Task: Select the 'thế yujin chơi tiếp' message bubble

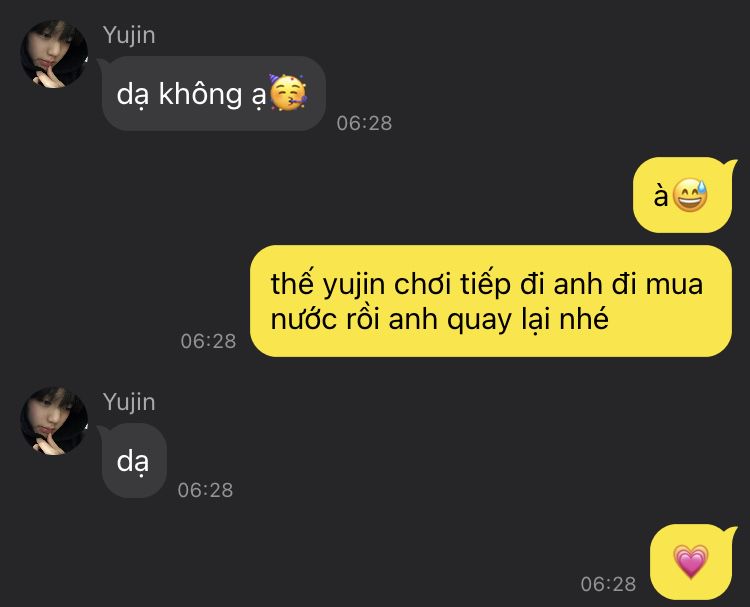Action: (x=491, y=301)
